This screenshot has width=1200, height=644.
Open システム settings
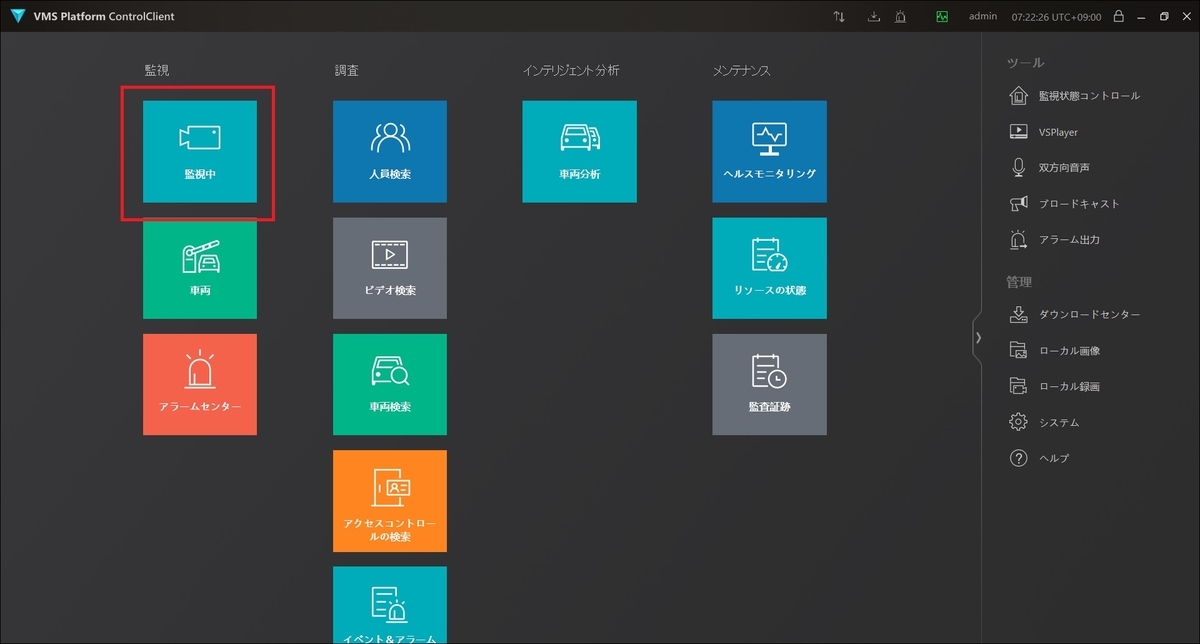pos(1044,422)
